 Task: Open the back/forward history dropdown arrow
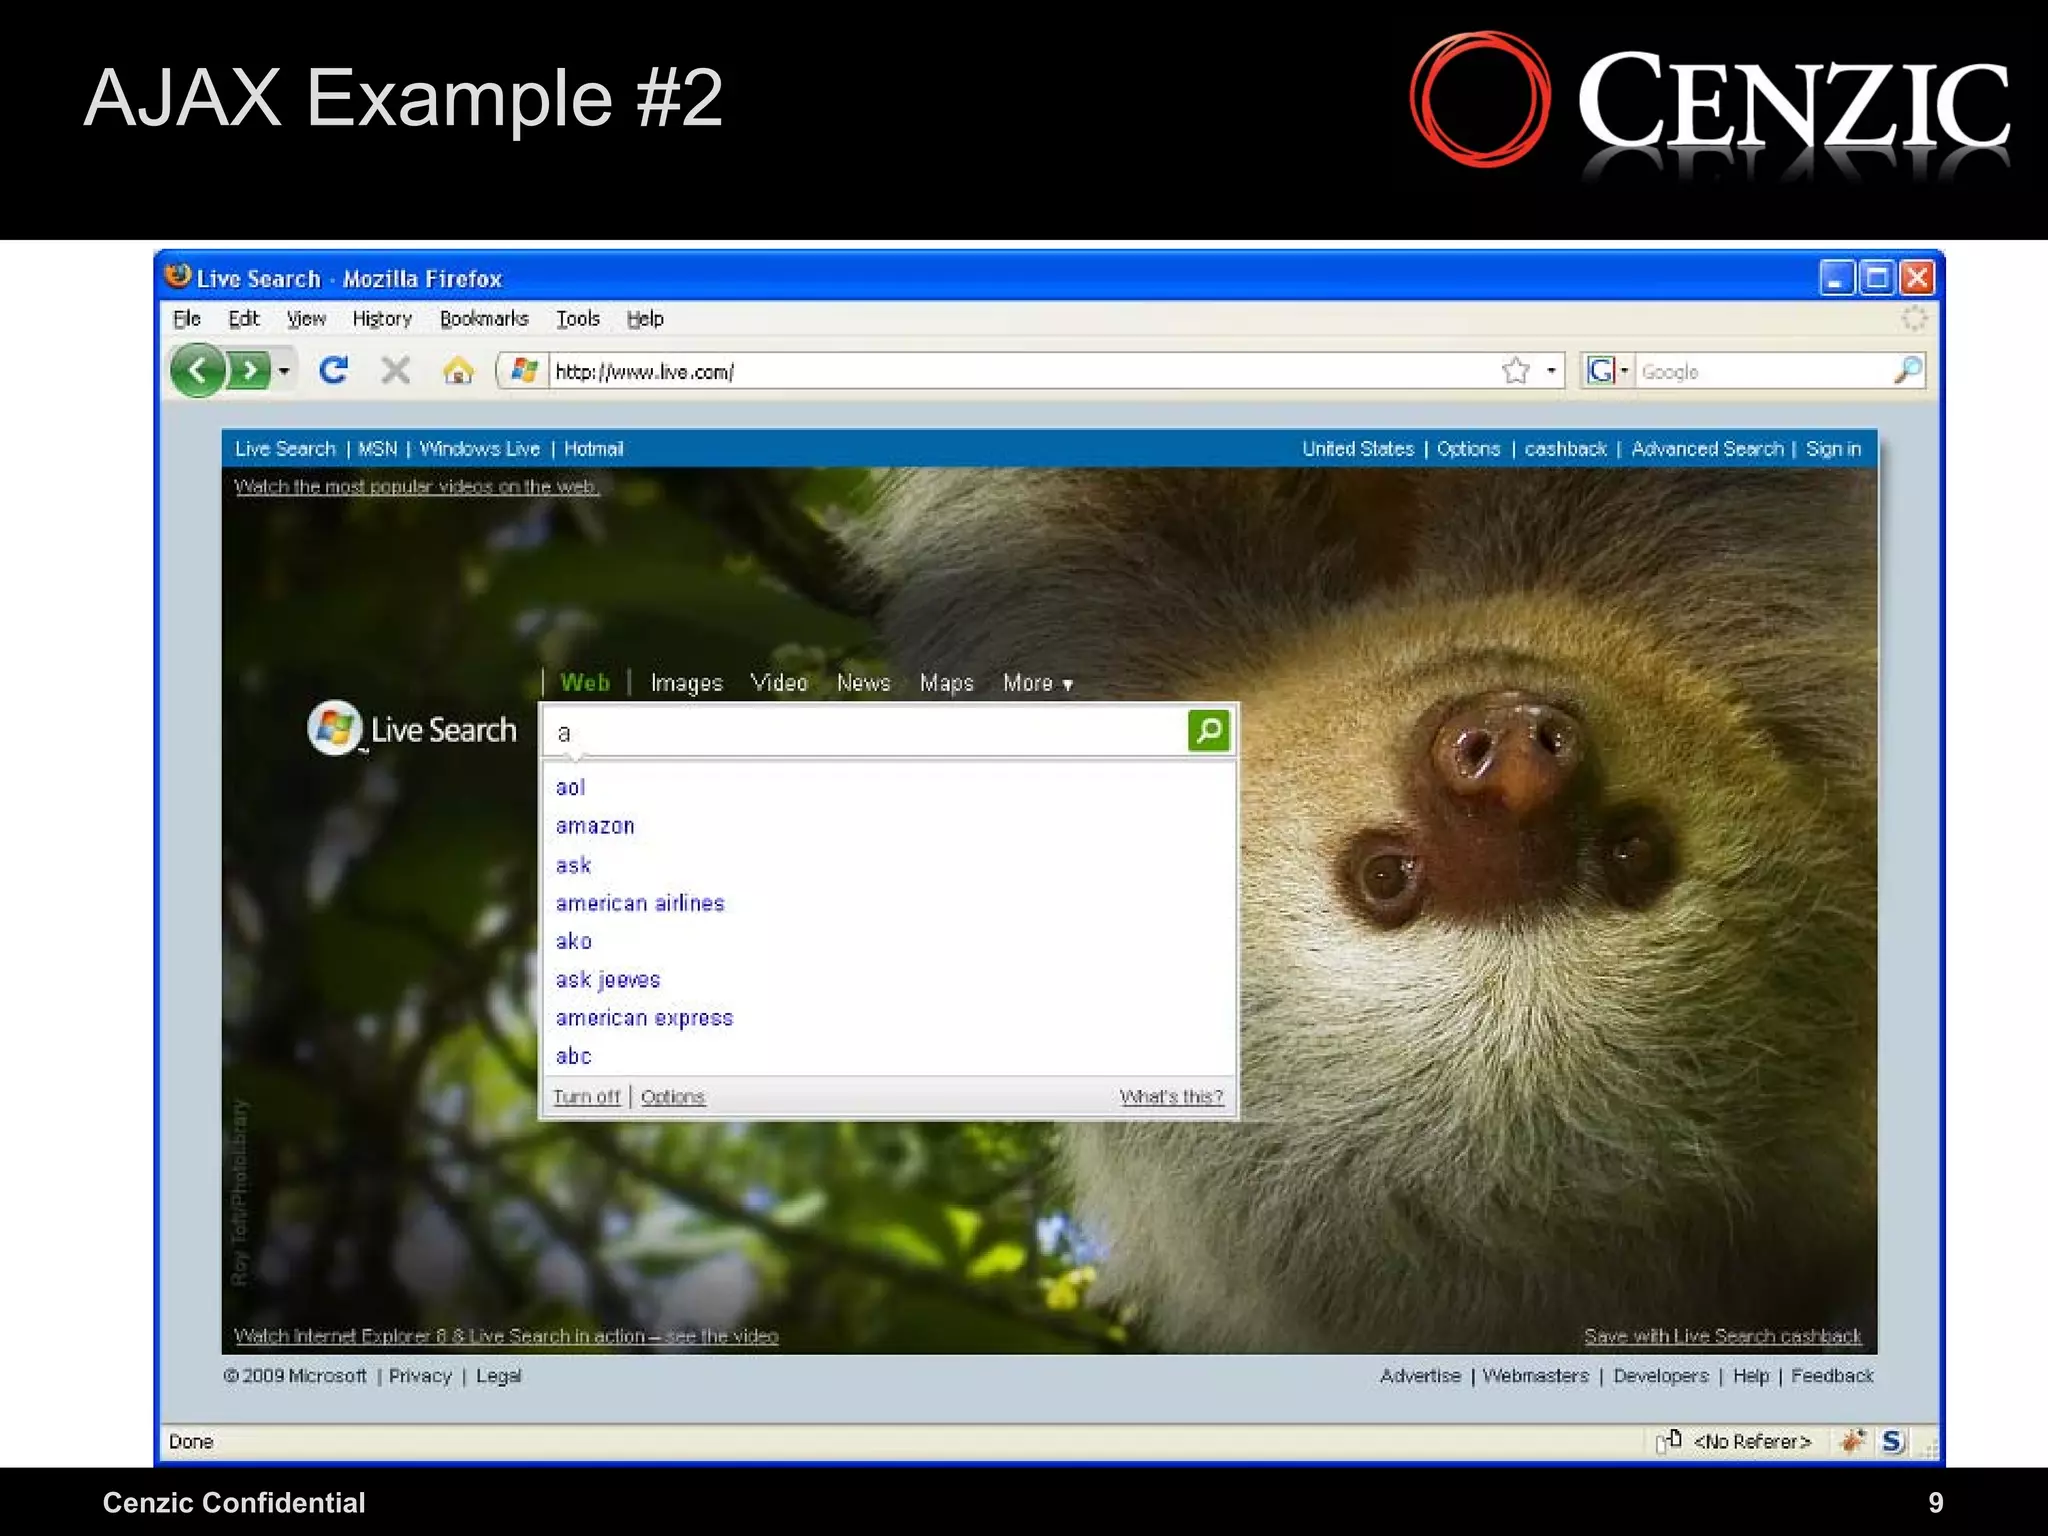(x=285, y=371)
